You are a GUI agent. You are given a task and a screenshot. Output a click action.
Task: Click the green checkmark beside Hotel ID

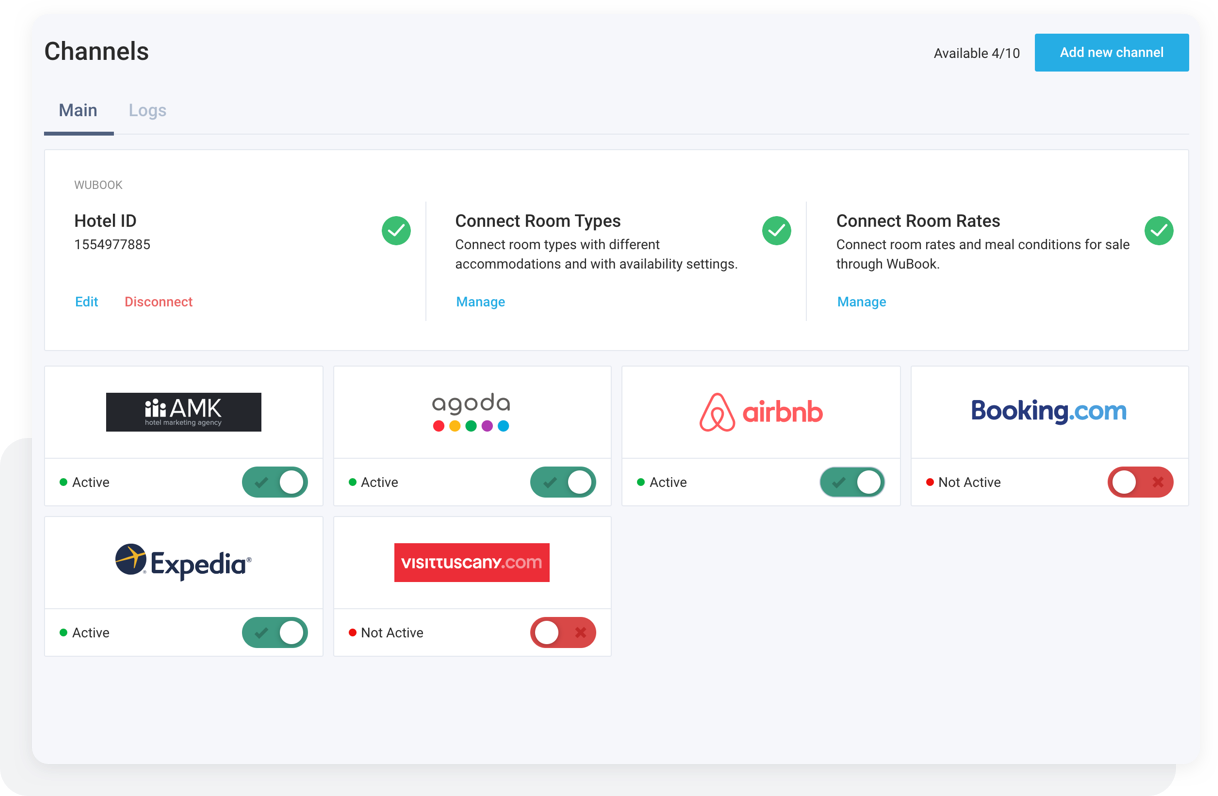[x=396, y=230]
